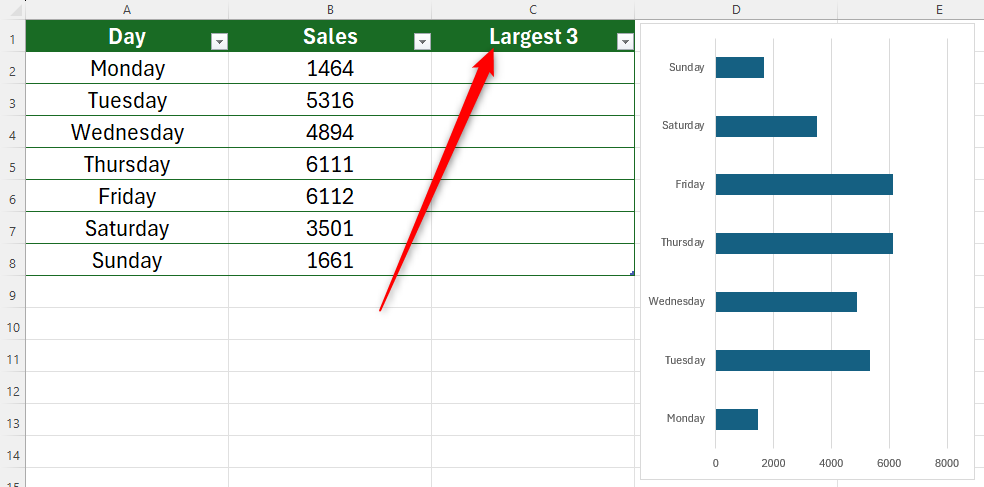984x487 pixels.
Task: Open the Sales column filter dropdown
Action: [422, 41]
